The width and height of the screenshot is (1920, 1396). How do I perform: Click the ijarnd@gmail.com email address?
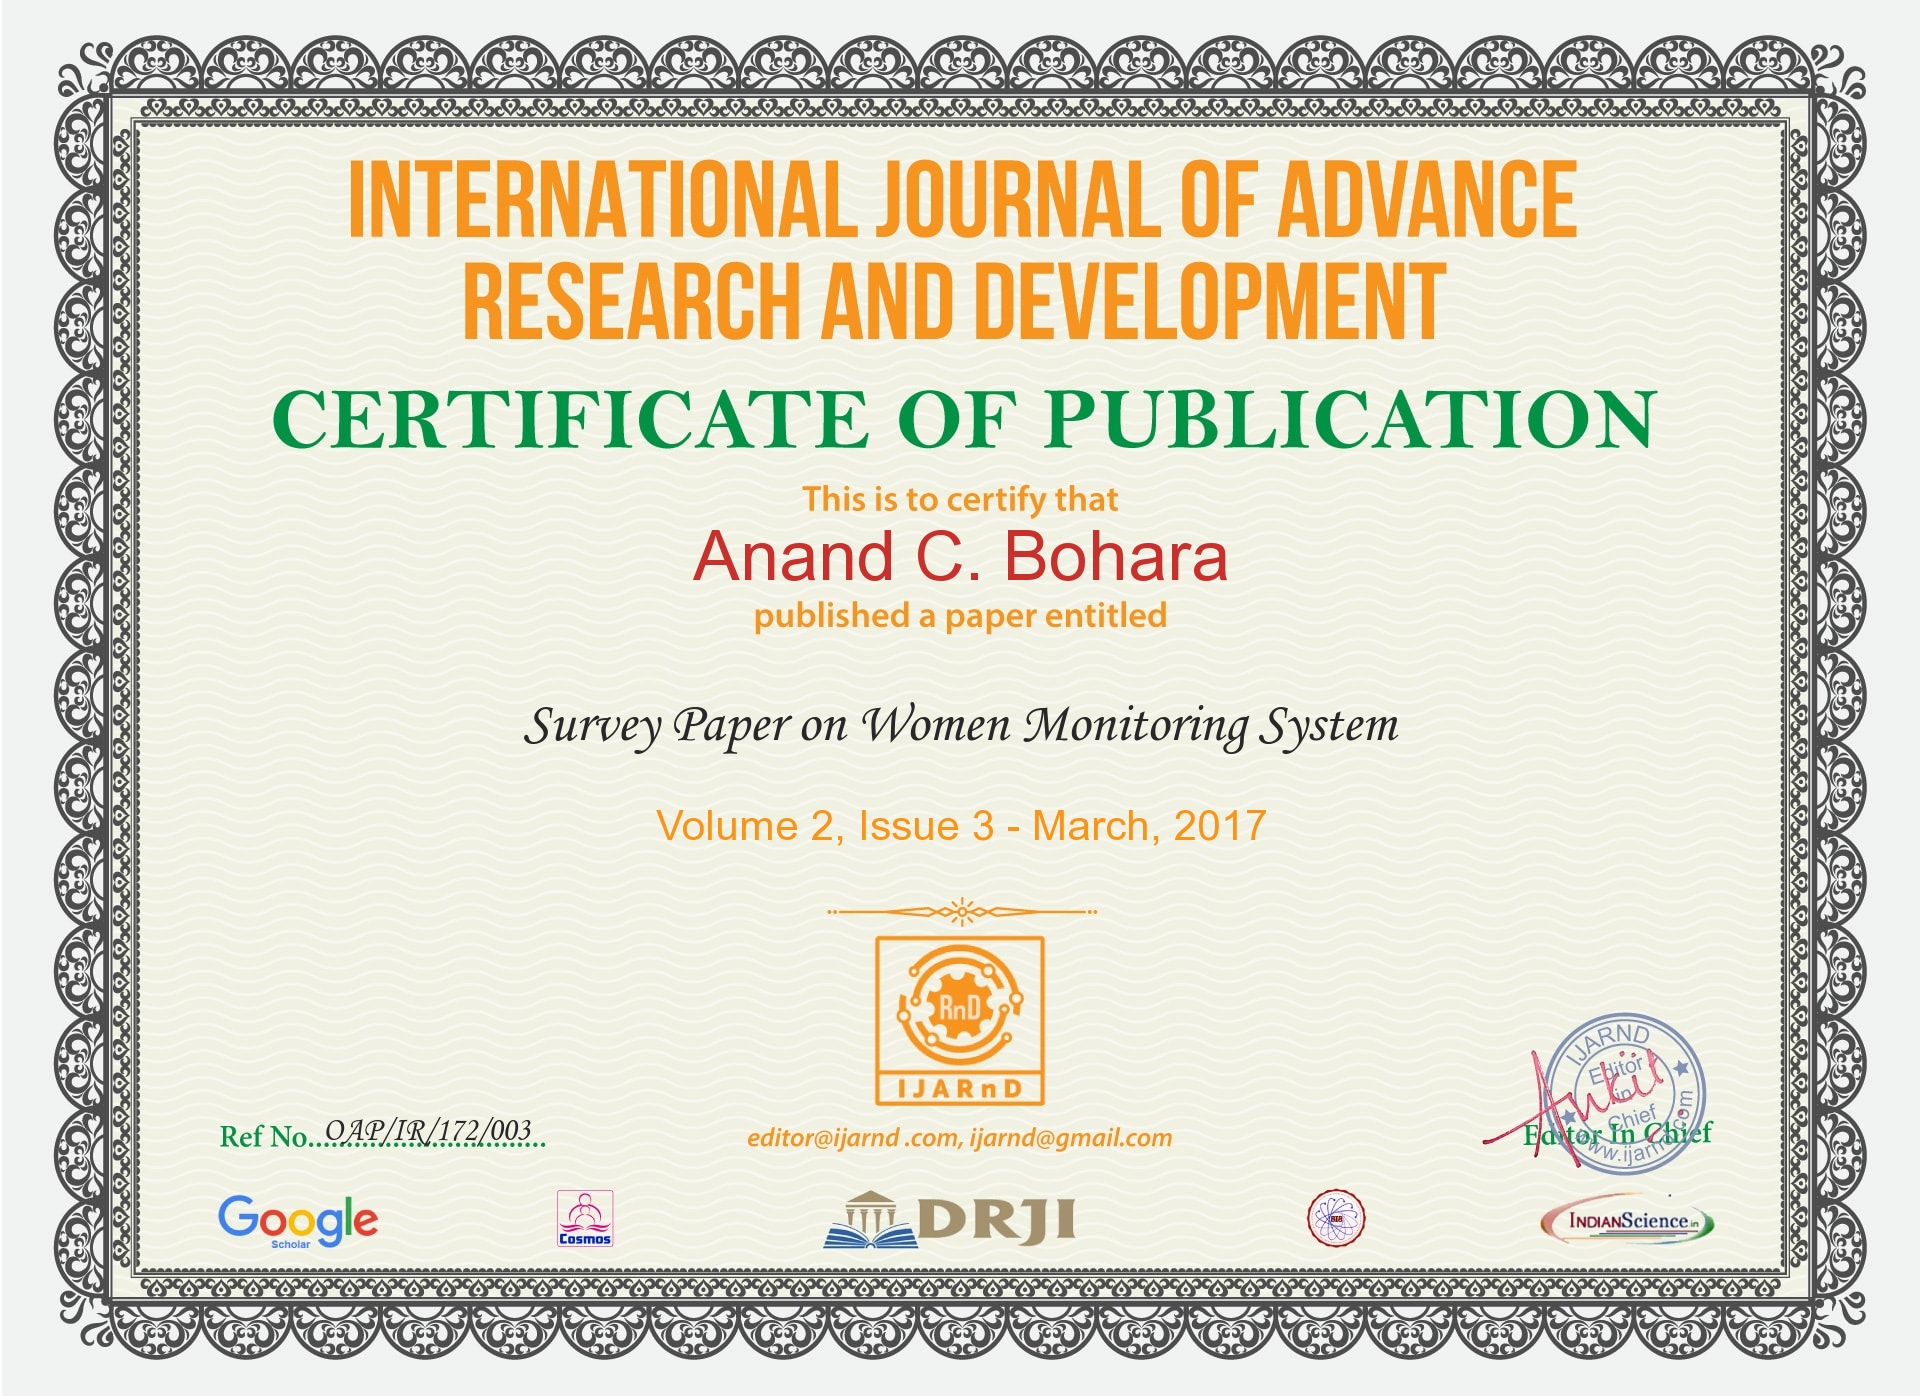(1070, 1138)
